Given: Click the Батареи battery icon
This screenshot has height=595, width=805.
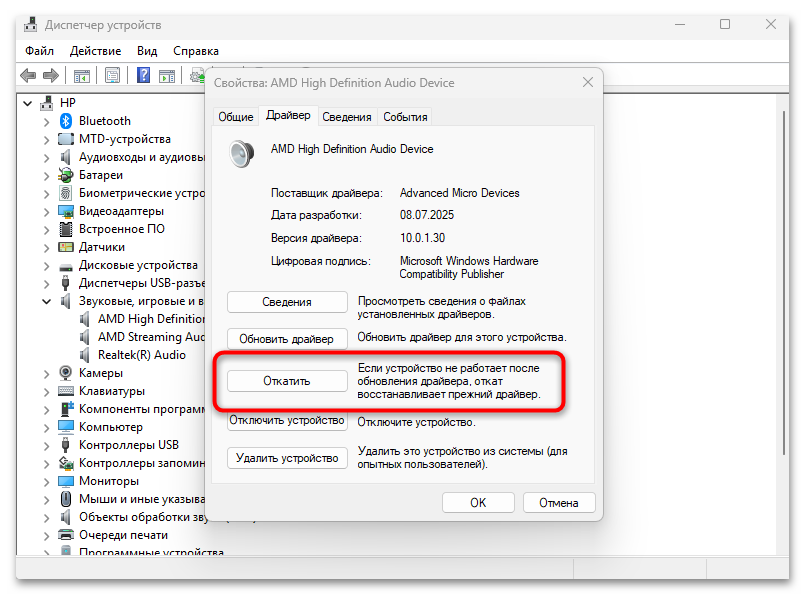Looking at the screenshot, I should [x=66, y=175].
